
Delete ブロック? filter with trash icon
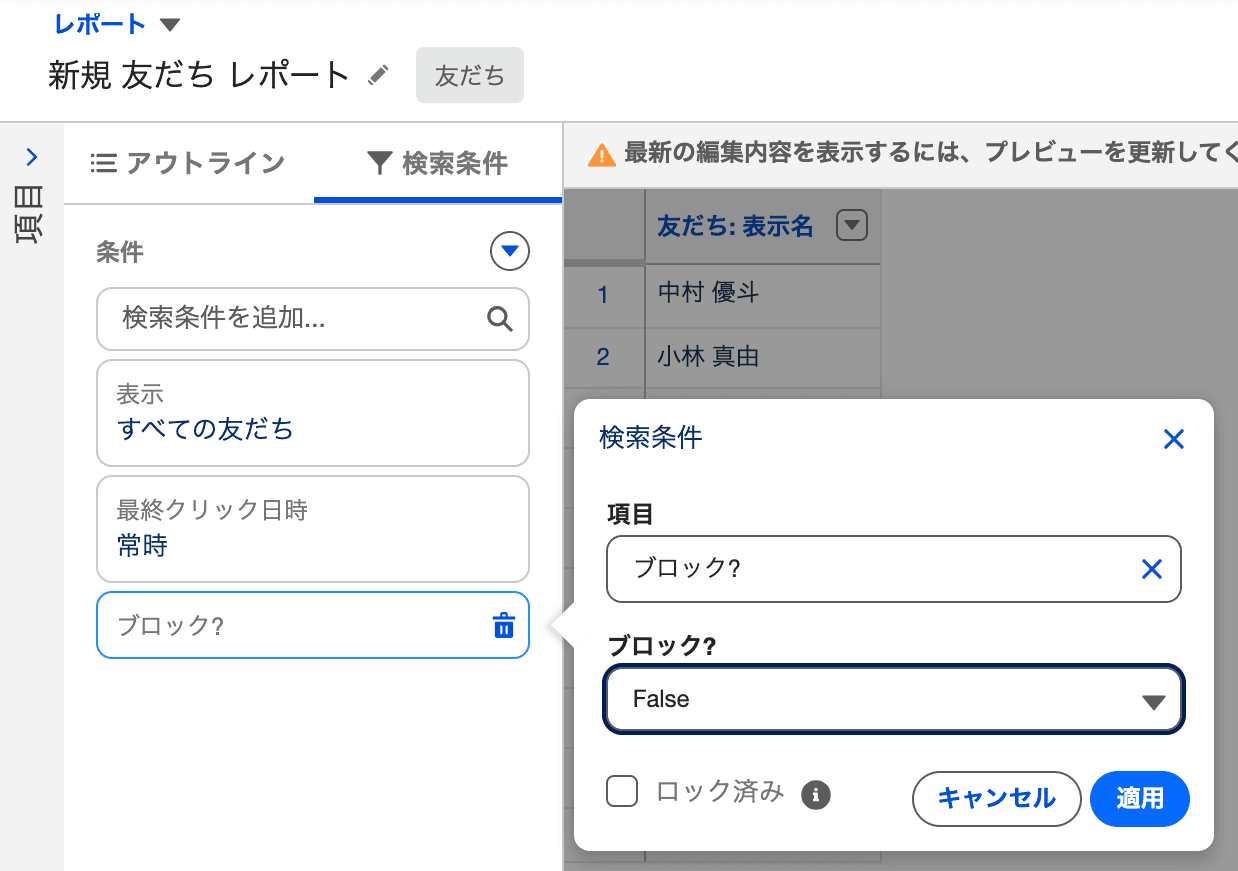point(504,626)
